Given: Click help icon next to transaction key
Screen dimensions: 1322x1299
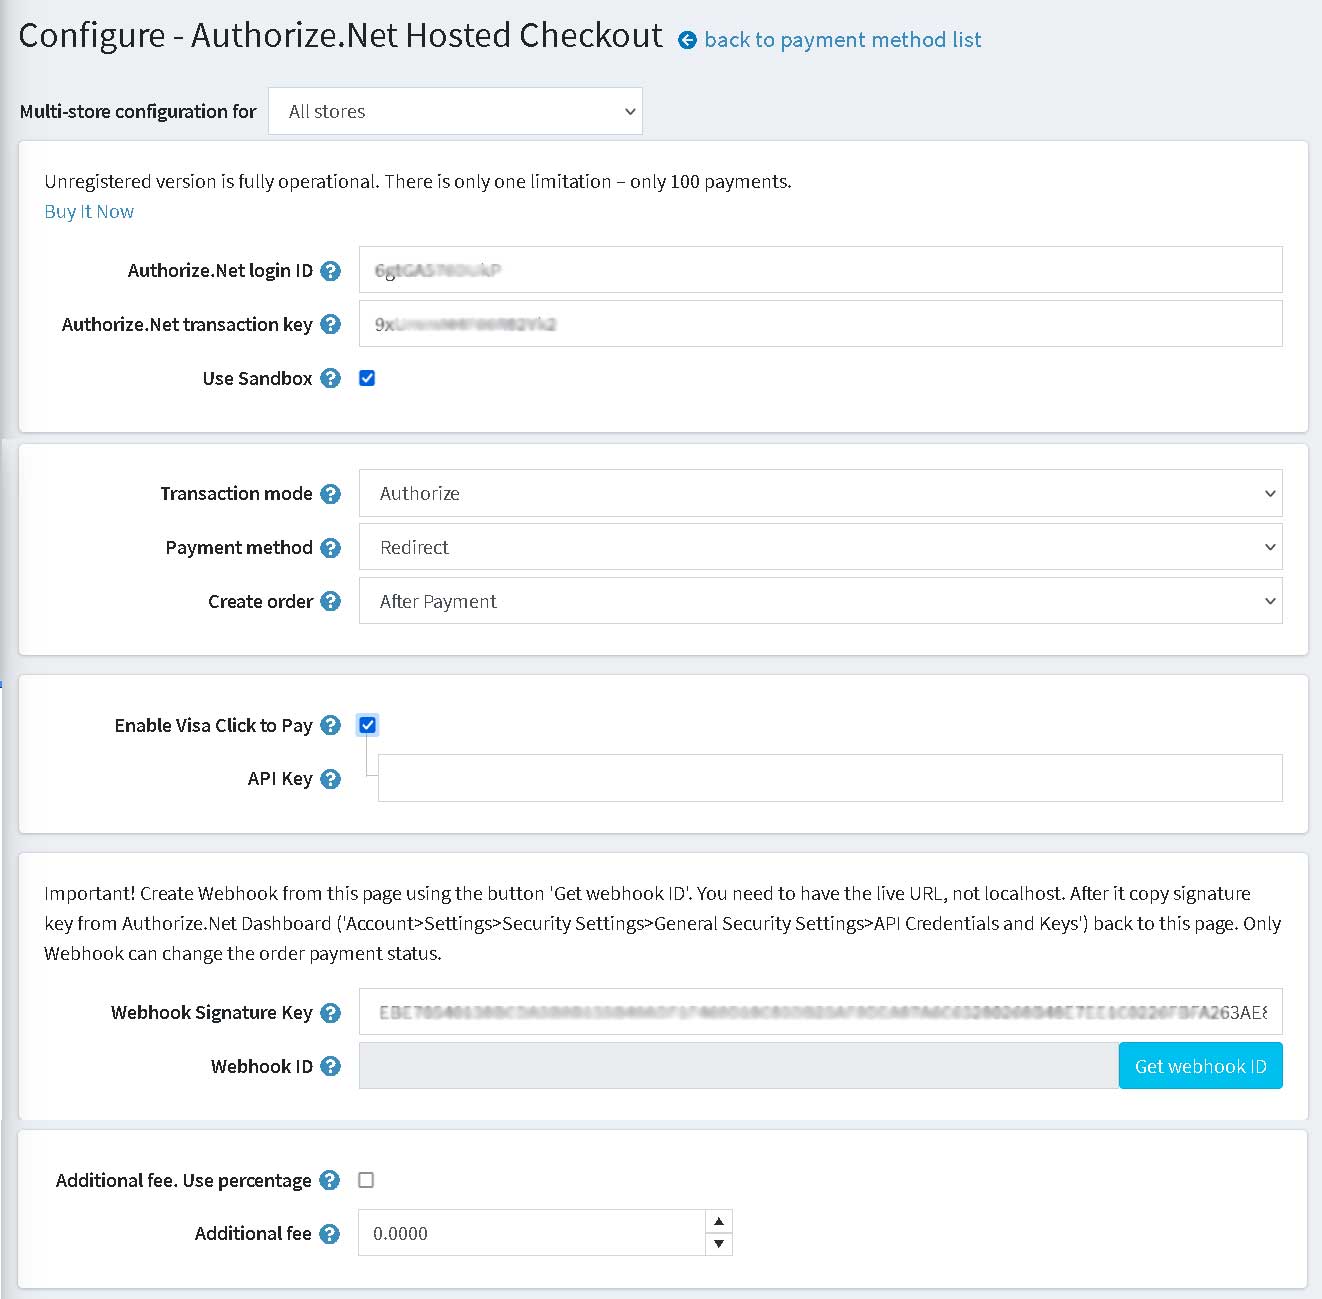Looking at the screenshot, I should pos(330,325).
